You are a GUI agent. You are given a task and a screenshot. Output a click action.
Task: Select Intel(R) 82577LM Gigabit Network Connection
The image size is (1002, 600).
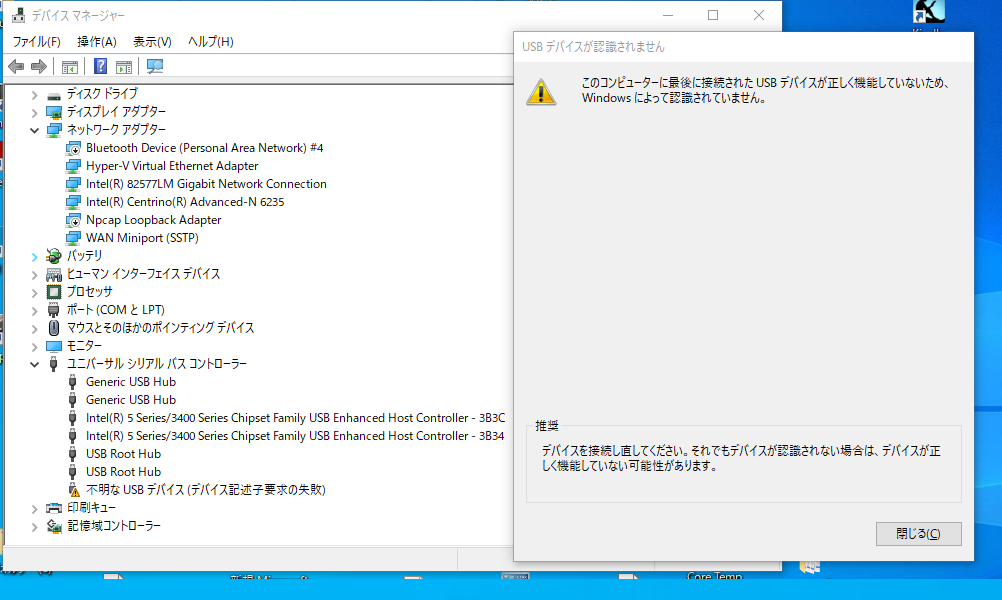pyautogui.click(x=206, y=183)
